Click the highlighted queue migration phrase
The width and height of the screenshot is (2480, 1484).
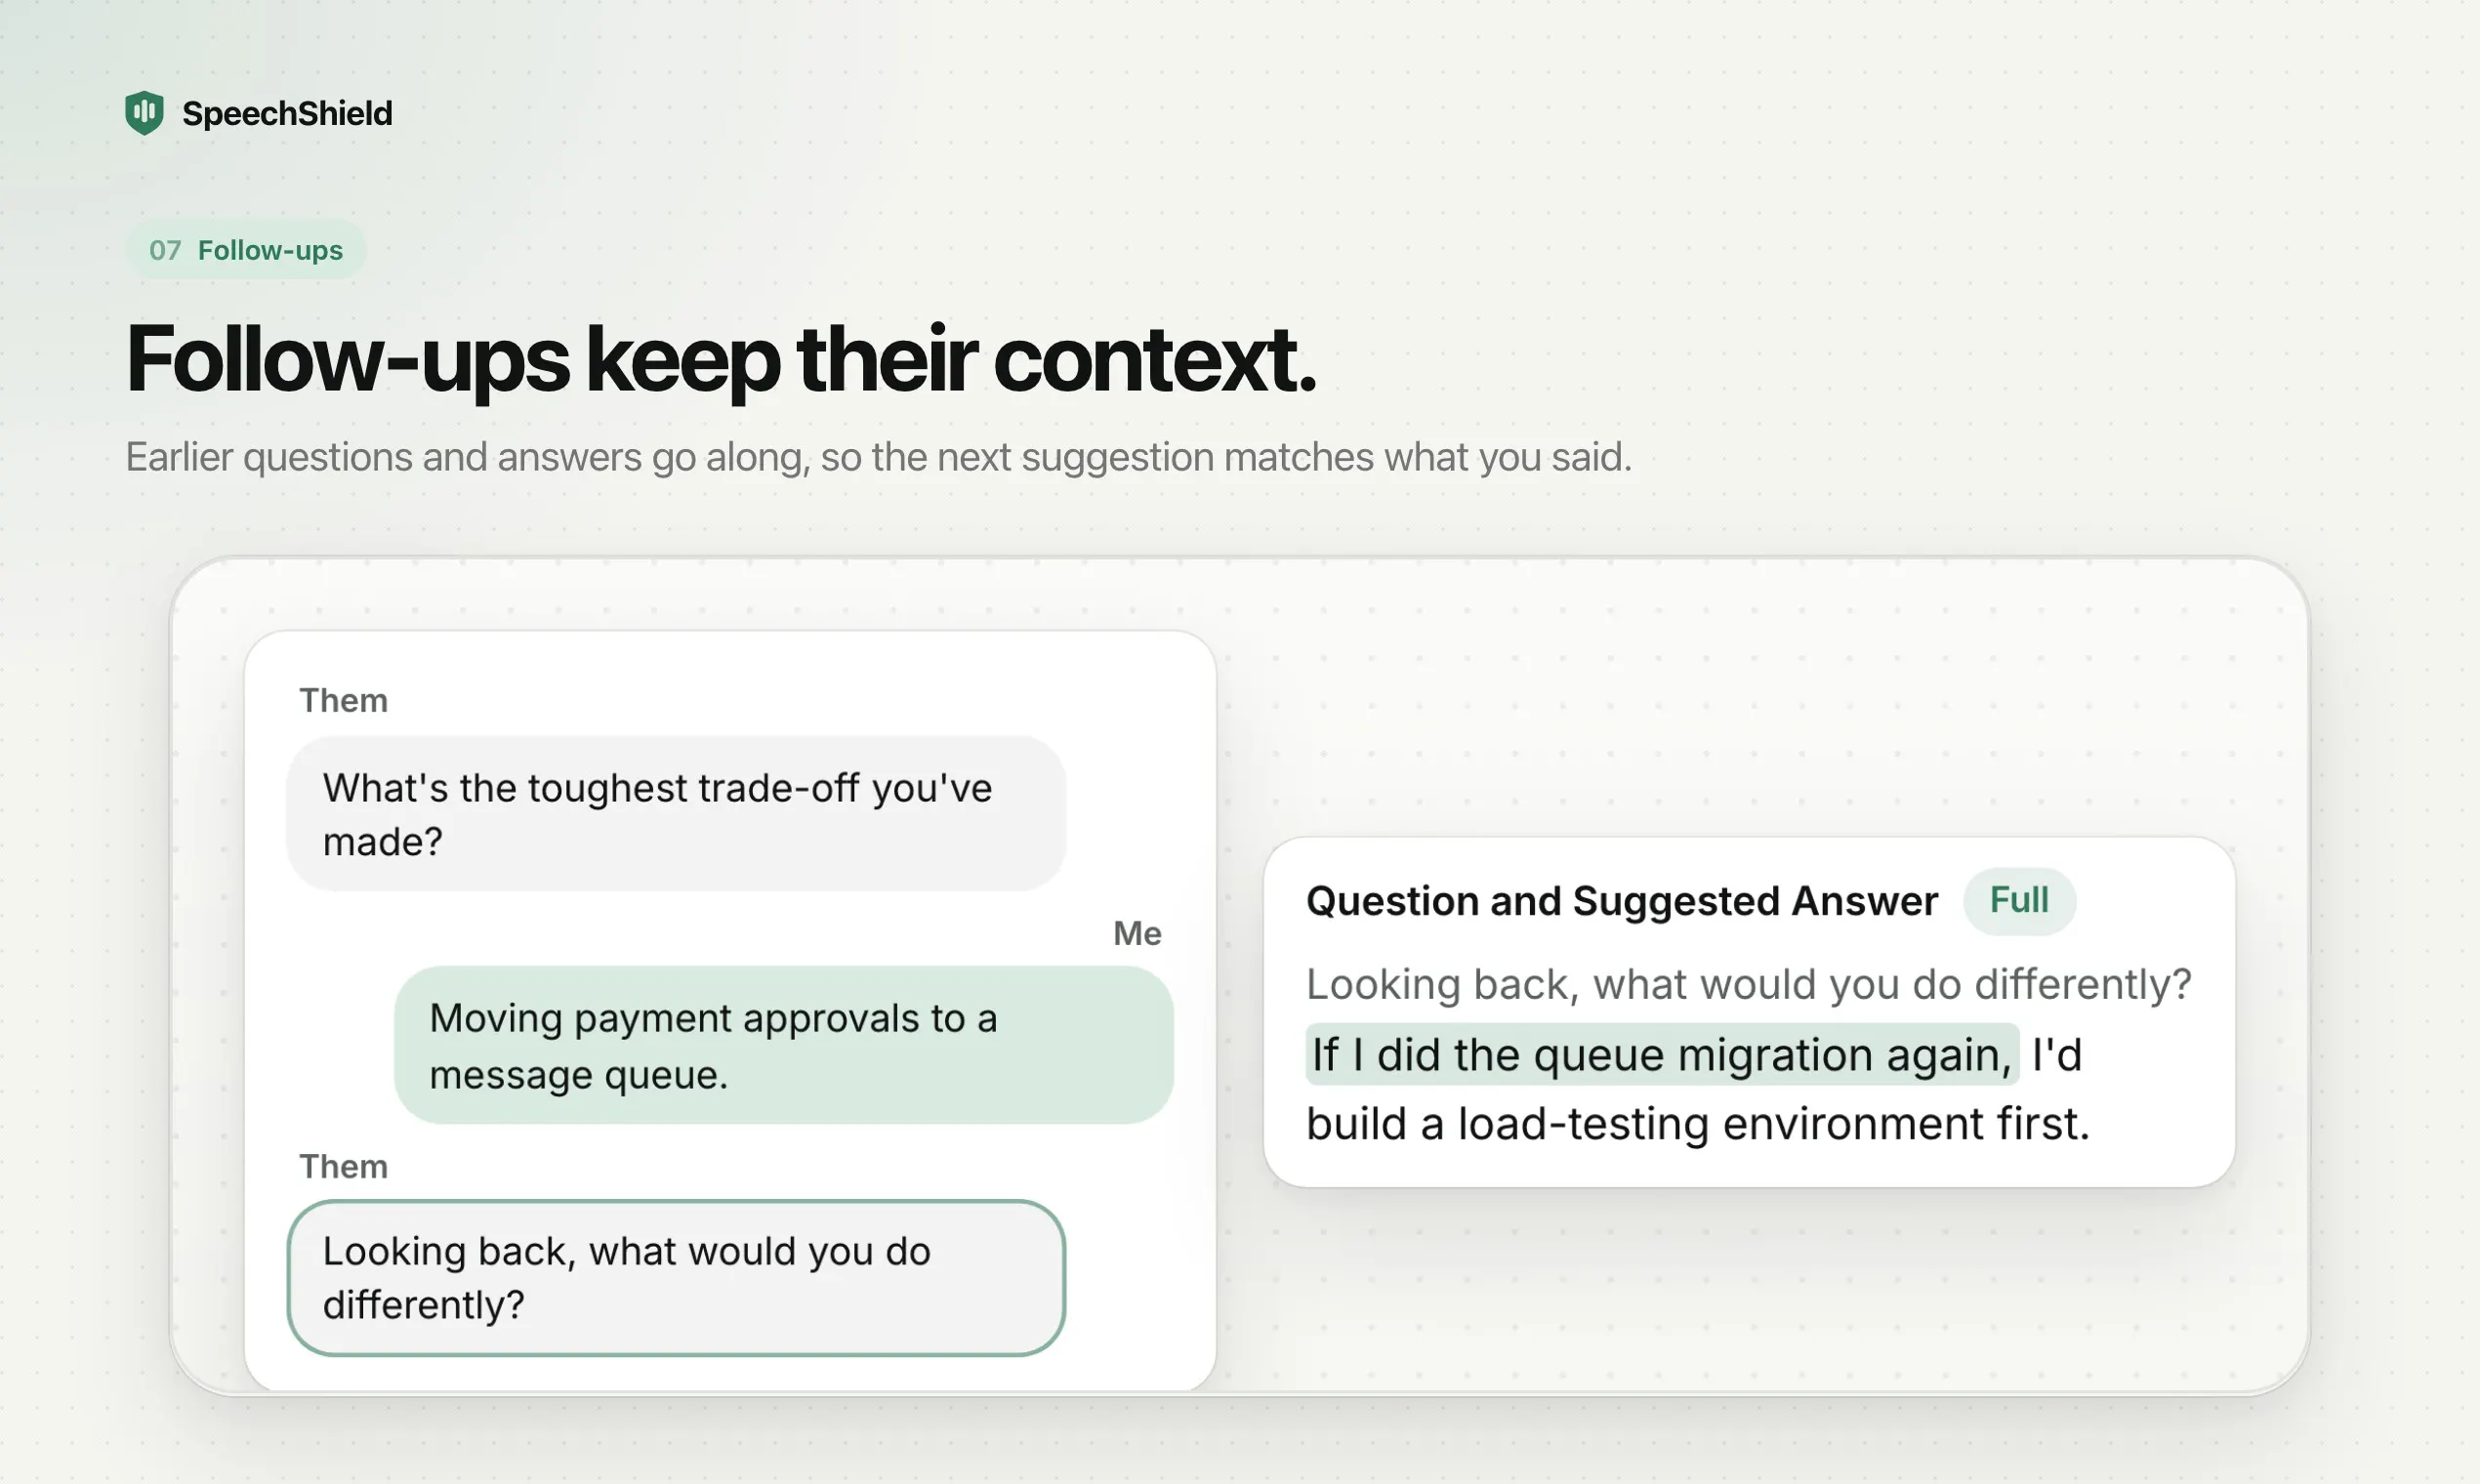tap(1662, 1055)
